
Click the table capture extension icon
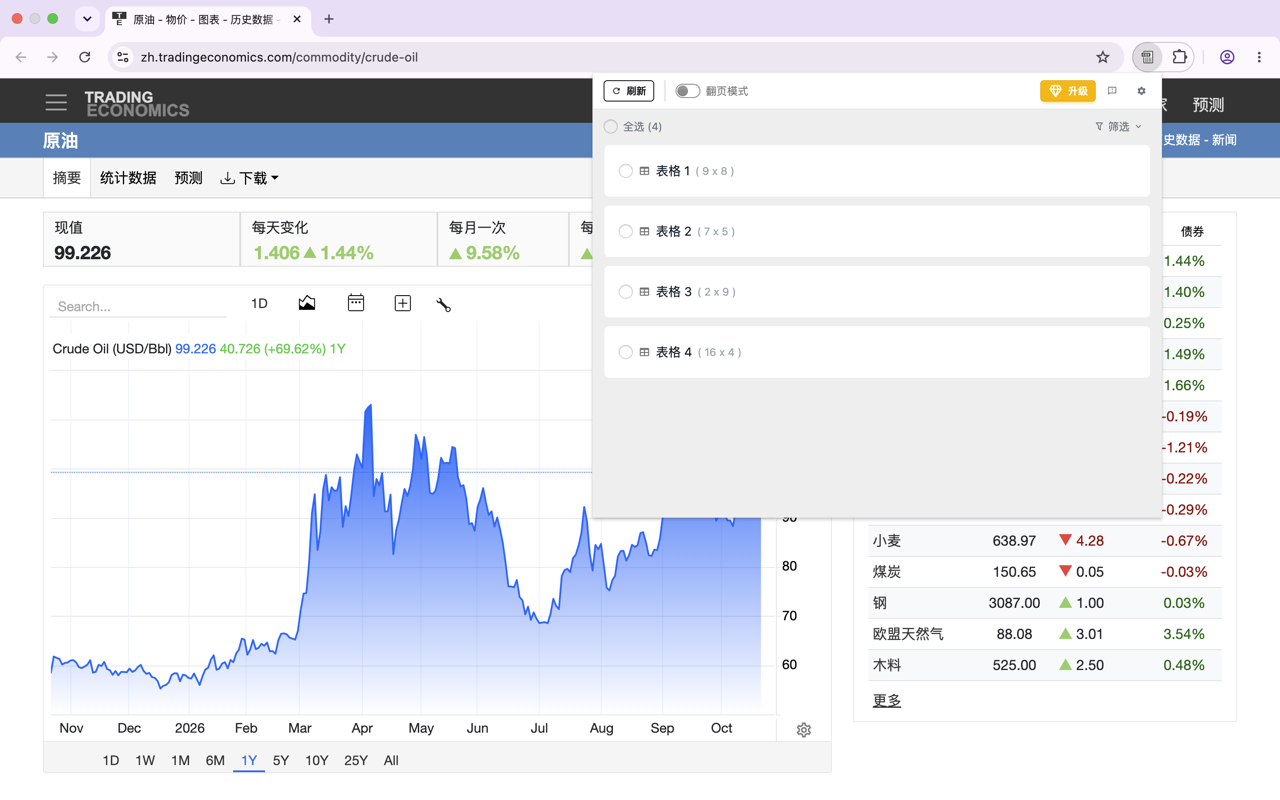[1147, 57]
